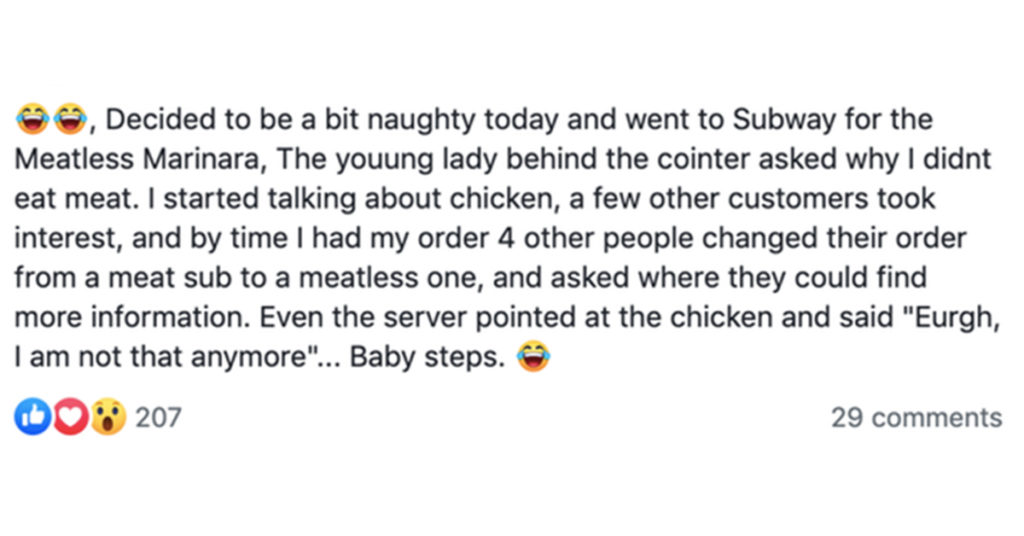The image size is (1024, 536).
Task: Click the misspelled word "youung"
Action: click(384, 161)
